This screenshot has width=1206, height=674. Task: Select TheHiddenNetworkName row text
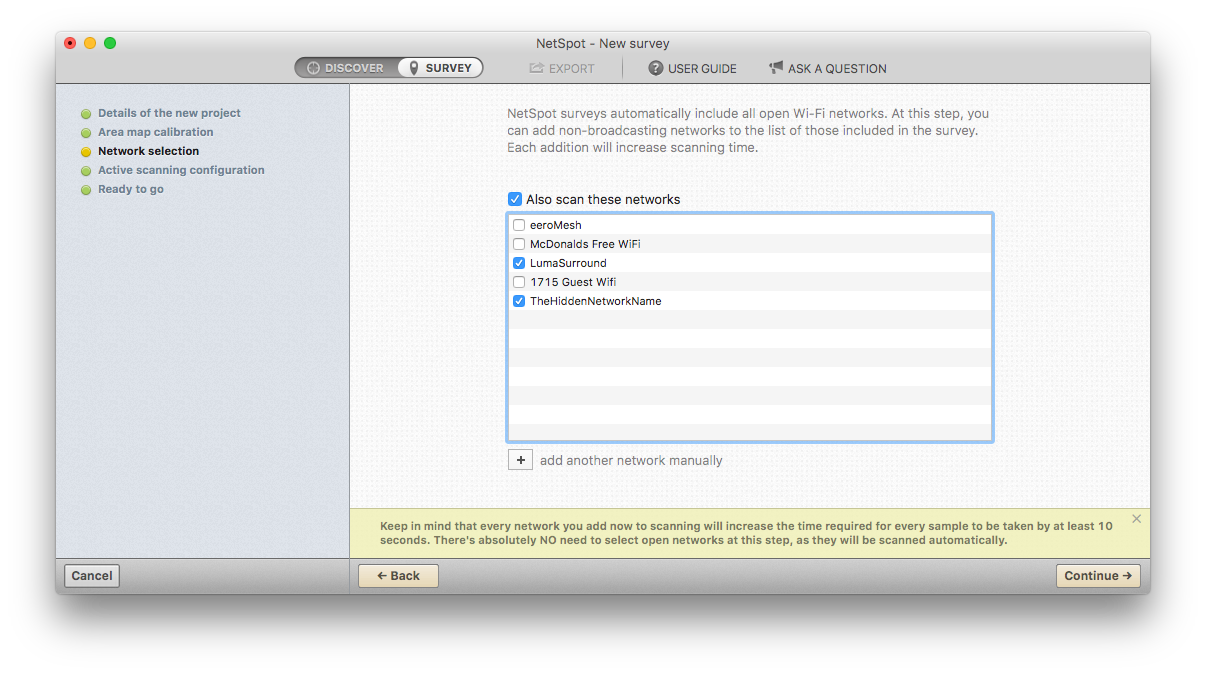coord(596,301)
